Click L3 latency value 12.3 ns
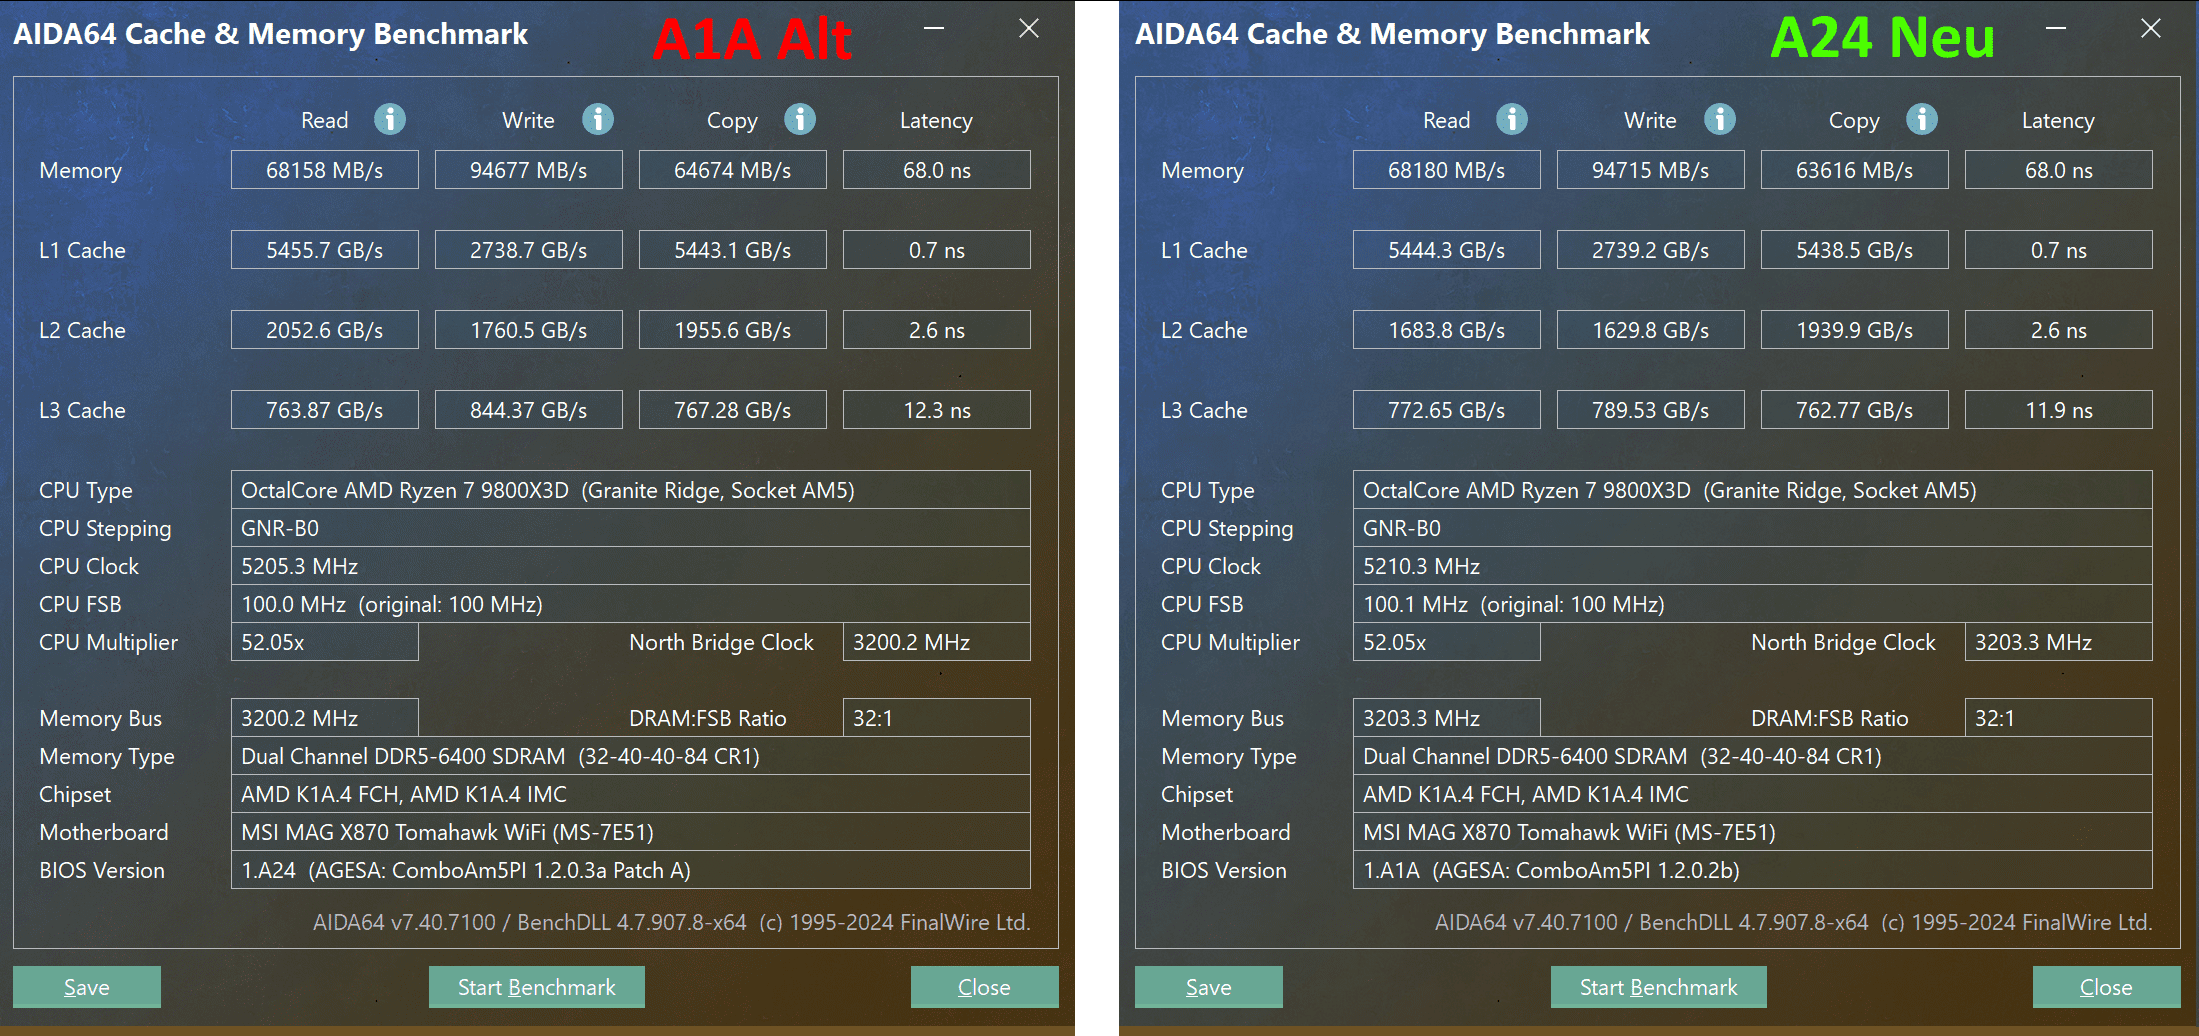This screenshot has height=1036, width=2199. [937, 410]
